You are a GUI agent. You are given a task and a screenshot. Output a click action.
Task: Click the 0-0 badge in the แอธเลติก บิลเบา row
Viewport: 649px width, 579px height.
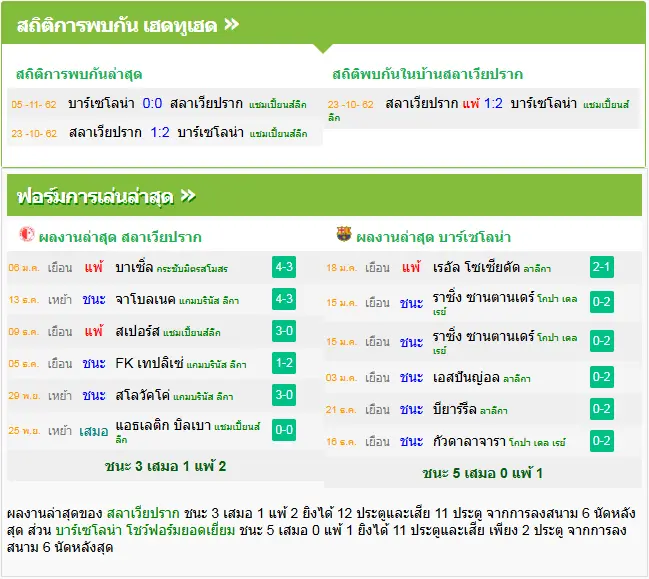tap(284, 430)
